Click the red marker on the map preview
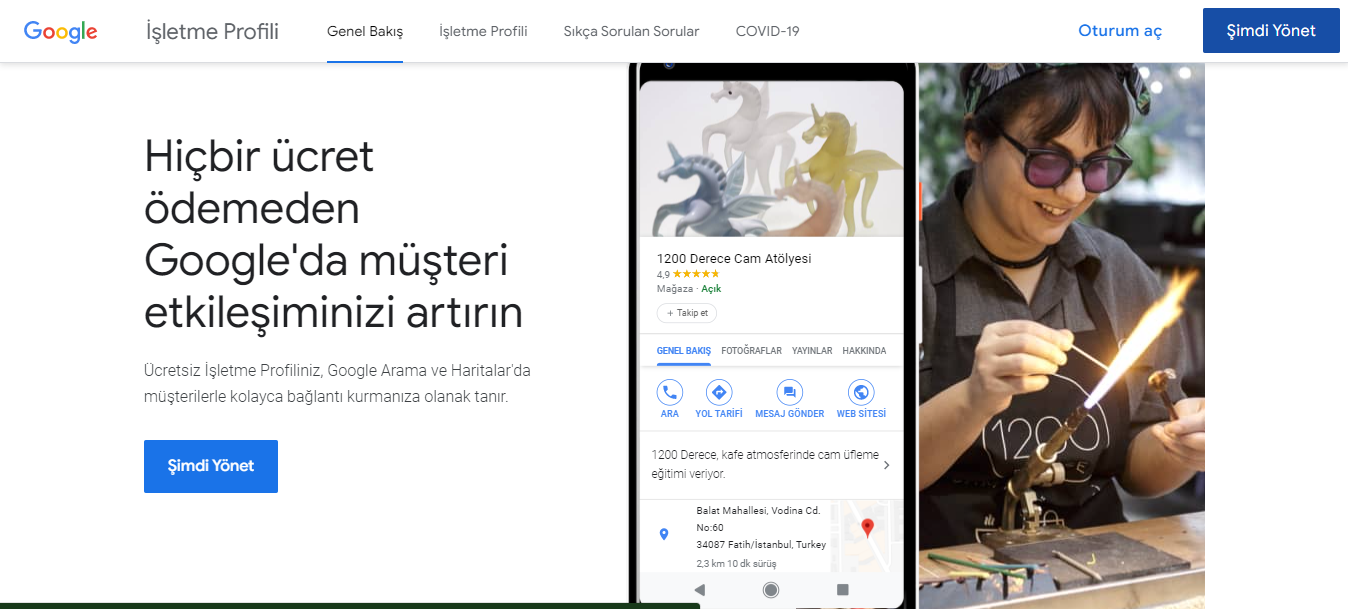Viewport: 1348px width, 609px height. point(867,527)
